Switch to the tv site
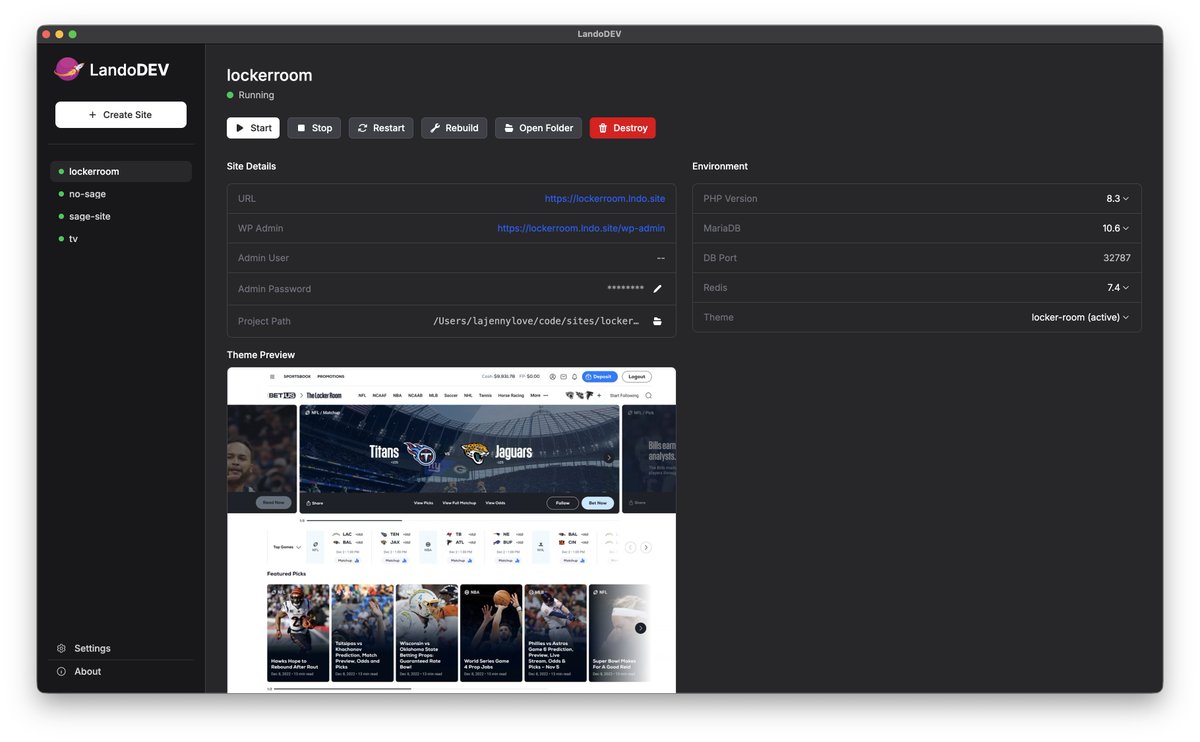1200x742 pixels. [73, 238]
